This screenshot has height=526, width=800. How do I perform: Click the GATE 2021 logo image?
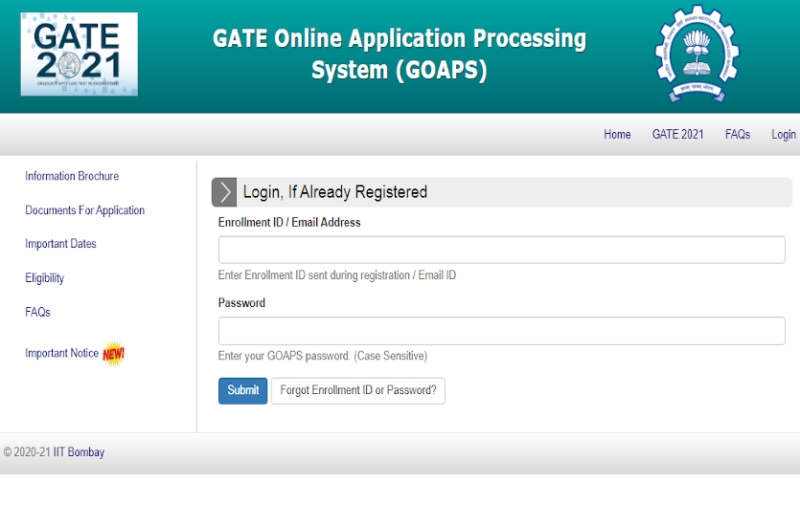pos(79,54)
